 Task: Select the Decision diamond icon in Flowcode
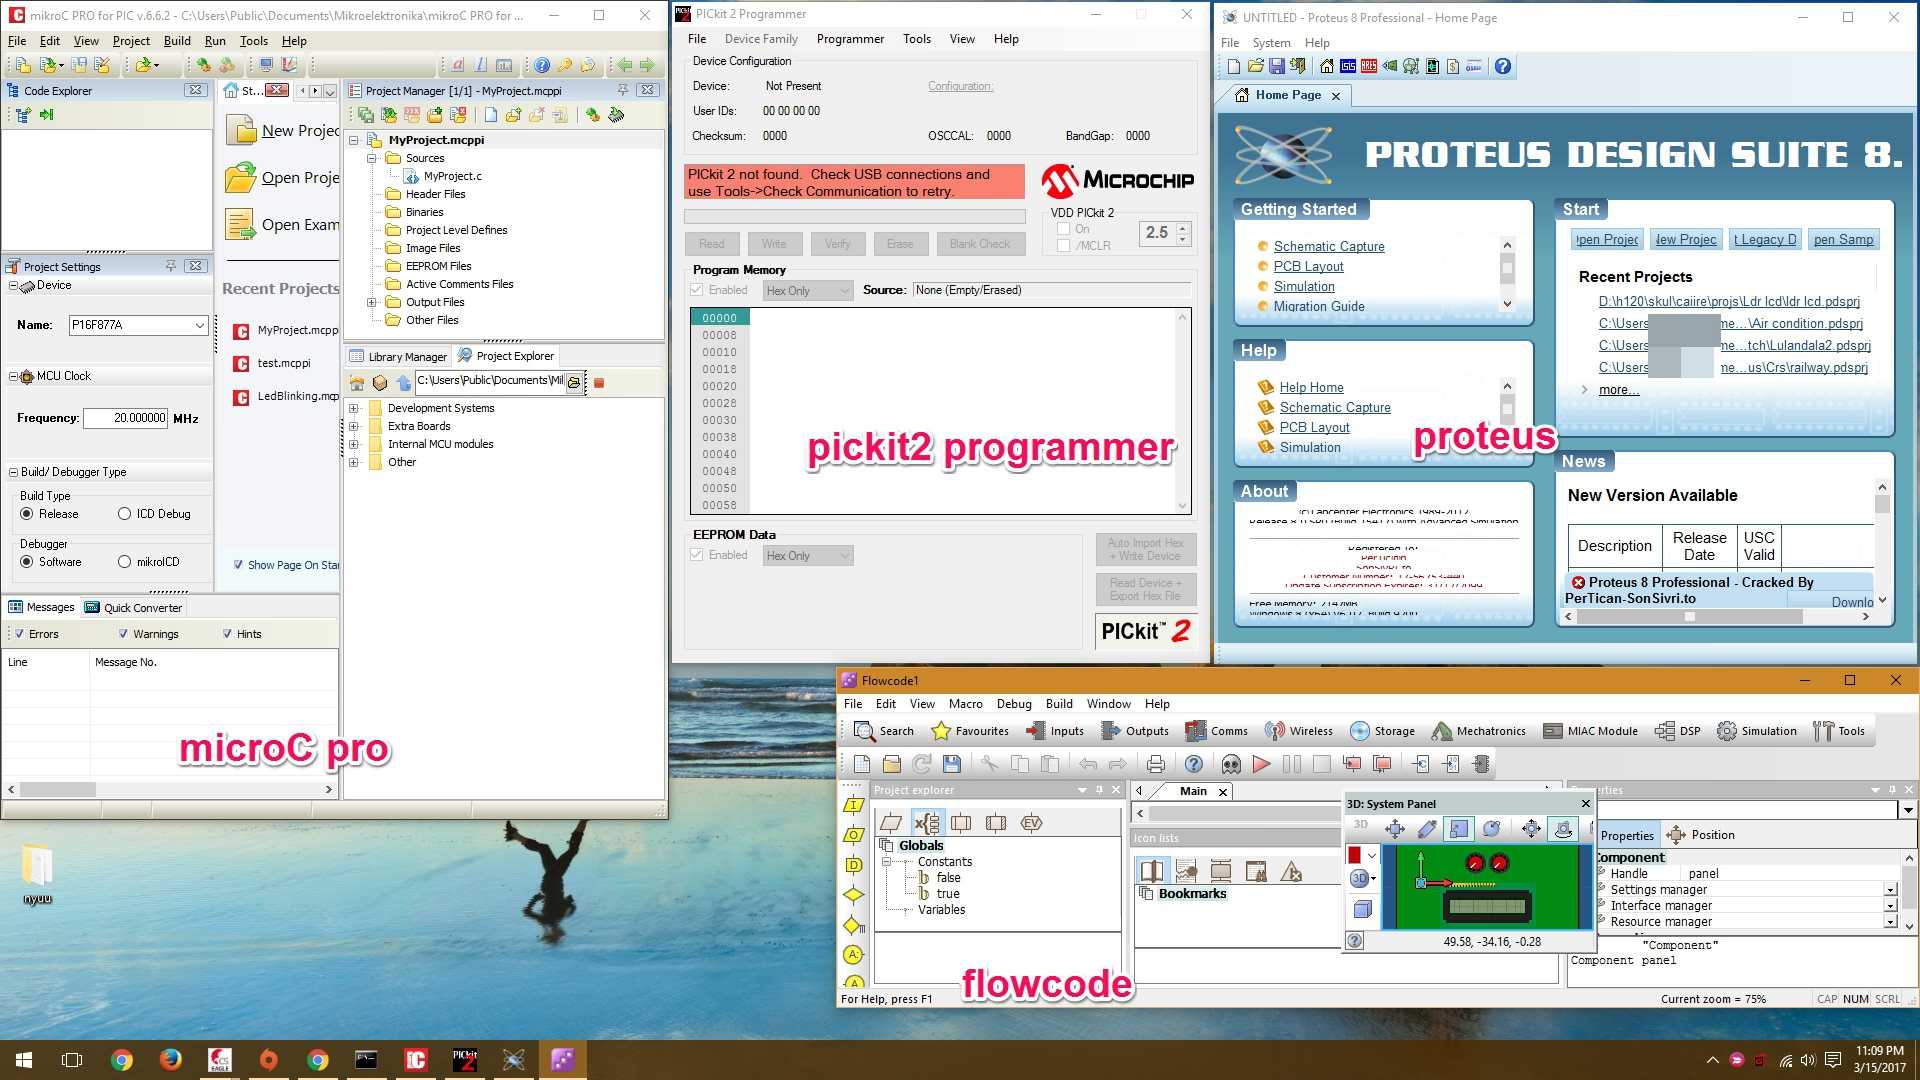tap(853, 895)
